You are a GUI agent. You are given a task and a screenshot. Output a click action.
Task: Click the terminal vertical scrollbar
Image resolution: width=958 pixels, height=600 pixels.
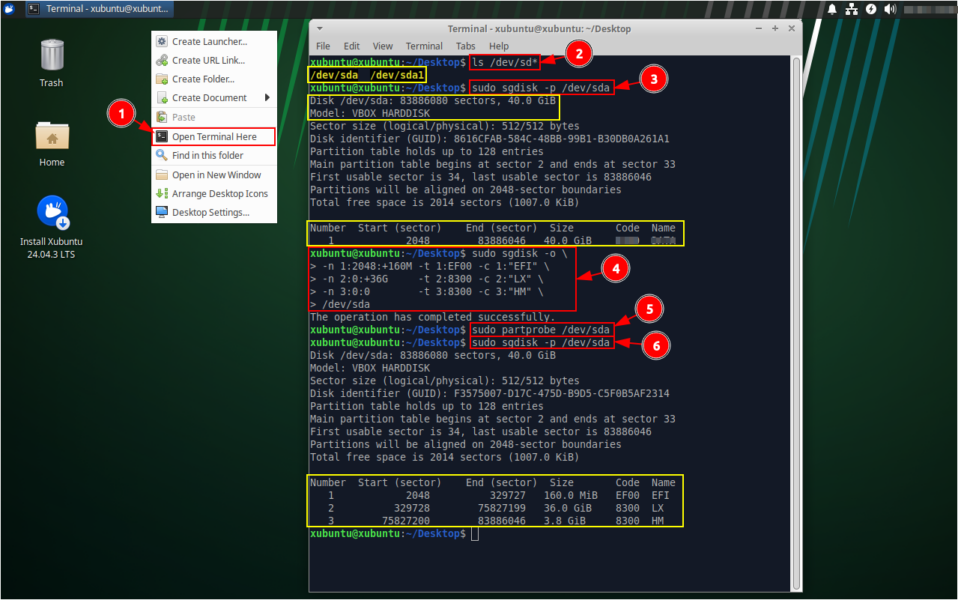point(796,300)
